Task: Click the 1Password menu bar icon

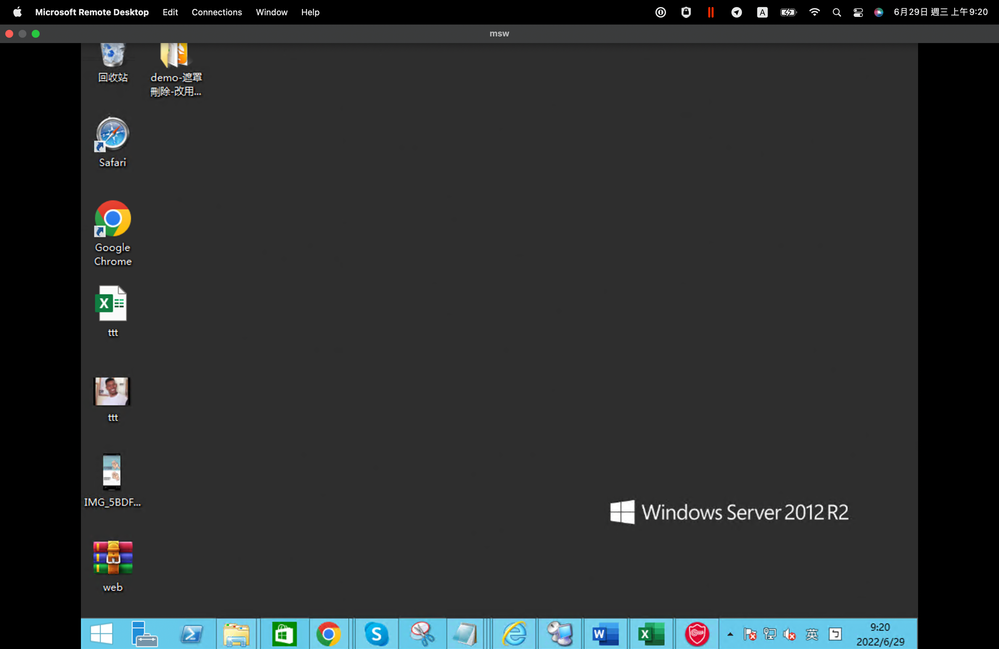Action: point(661,12)
